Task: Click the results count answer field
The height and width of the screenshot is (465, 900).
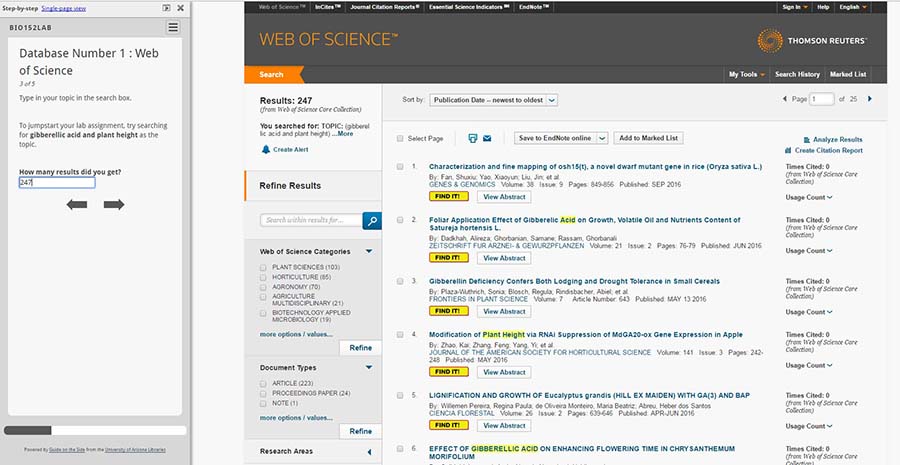Action: pos(57,183)
